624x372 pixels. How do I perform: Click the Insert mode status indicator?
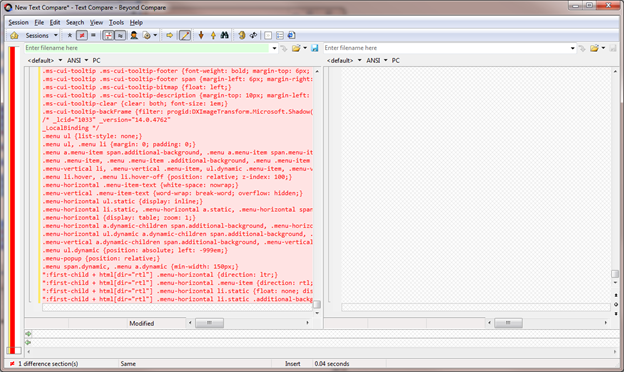292,364
